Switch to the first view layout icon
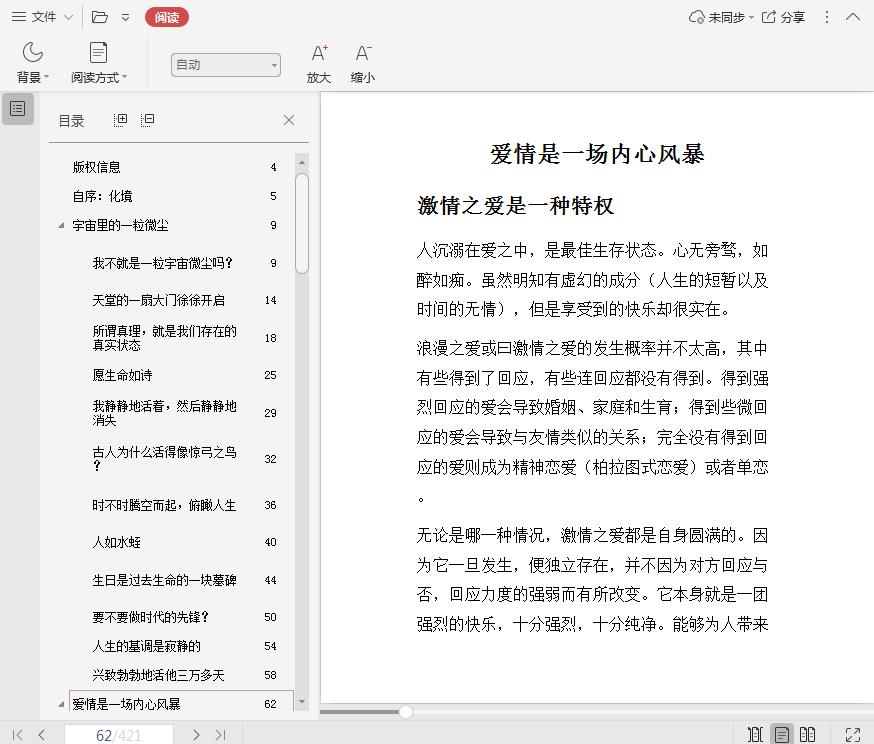The height and width of the screenshot is (744, 874). coord(755,735)
